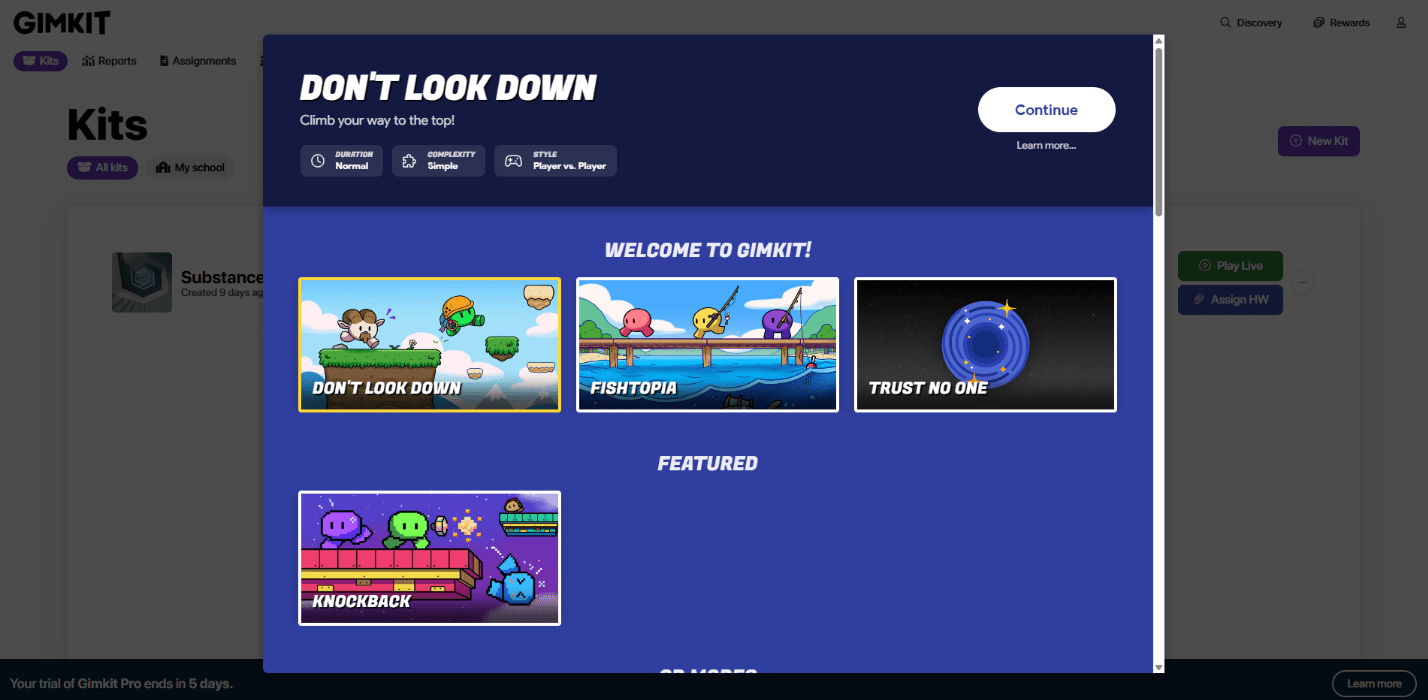Open the Discovery search button
The height and width of the screenshot is (700, 1428).
tap(1251, 22)
